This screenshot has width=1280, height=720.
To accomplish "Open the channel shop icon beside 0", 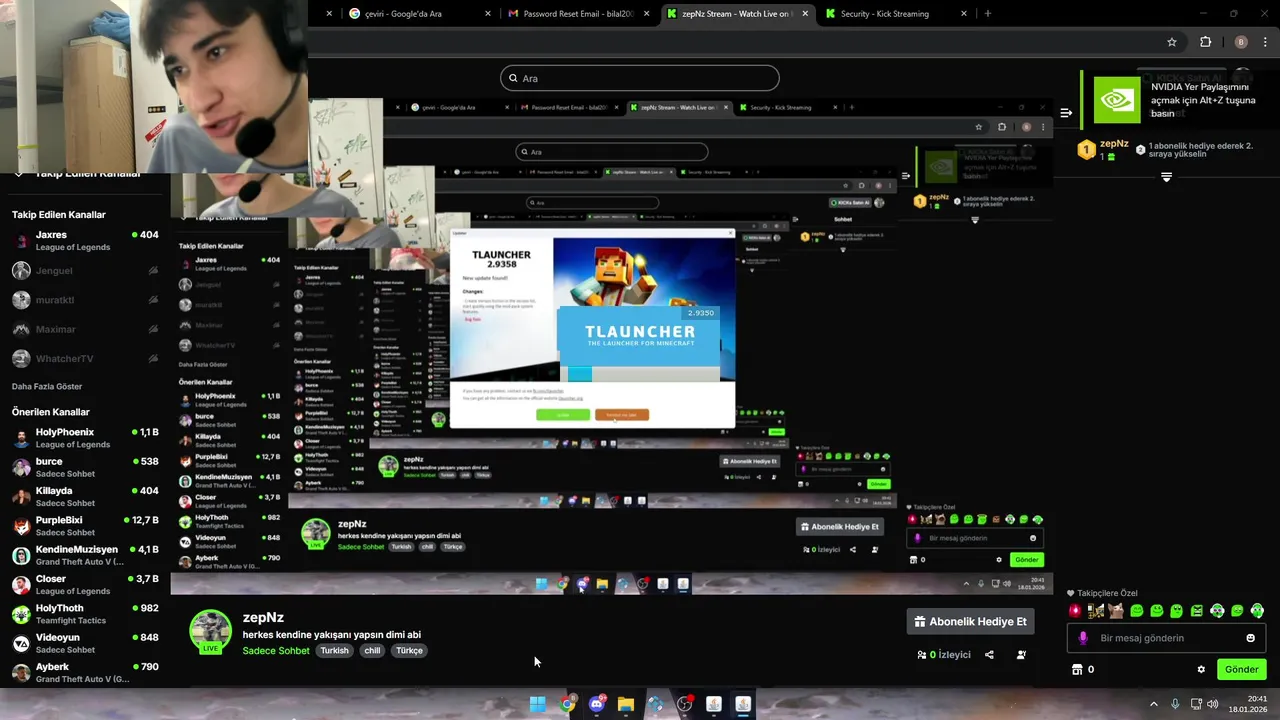I will (1077, 670).
